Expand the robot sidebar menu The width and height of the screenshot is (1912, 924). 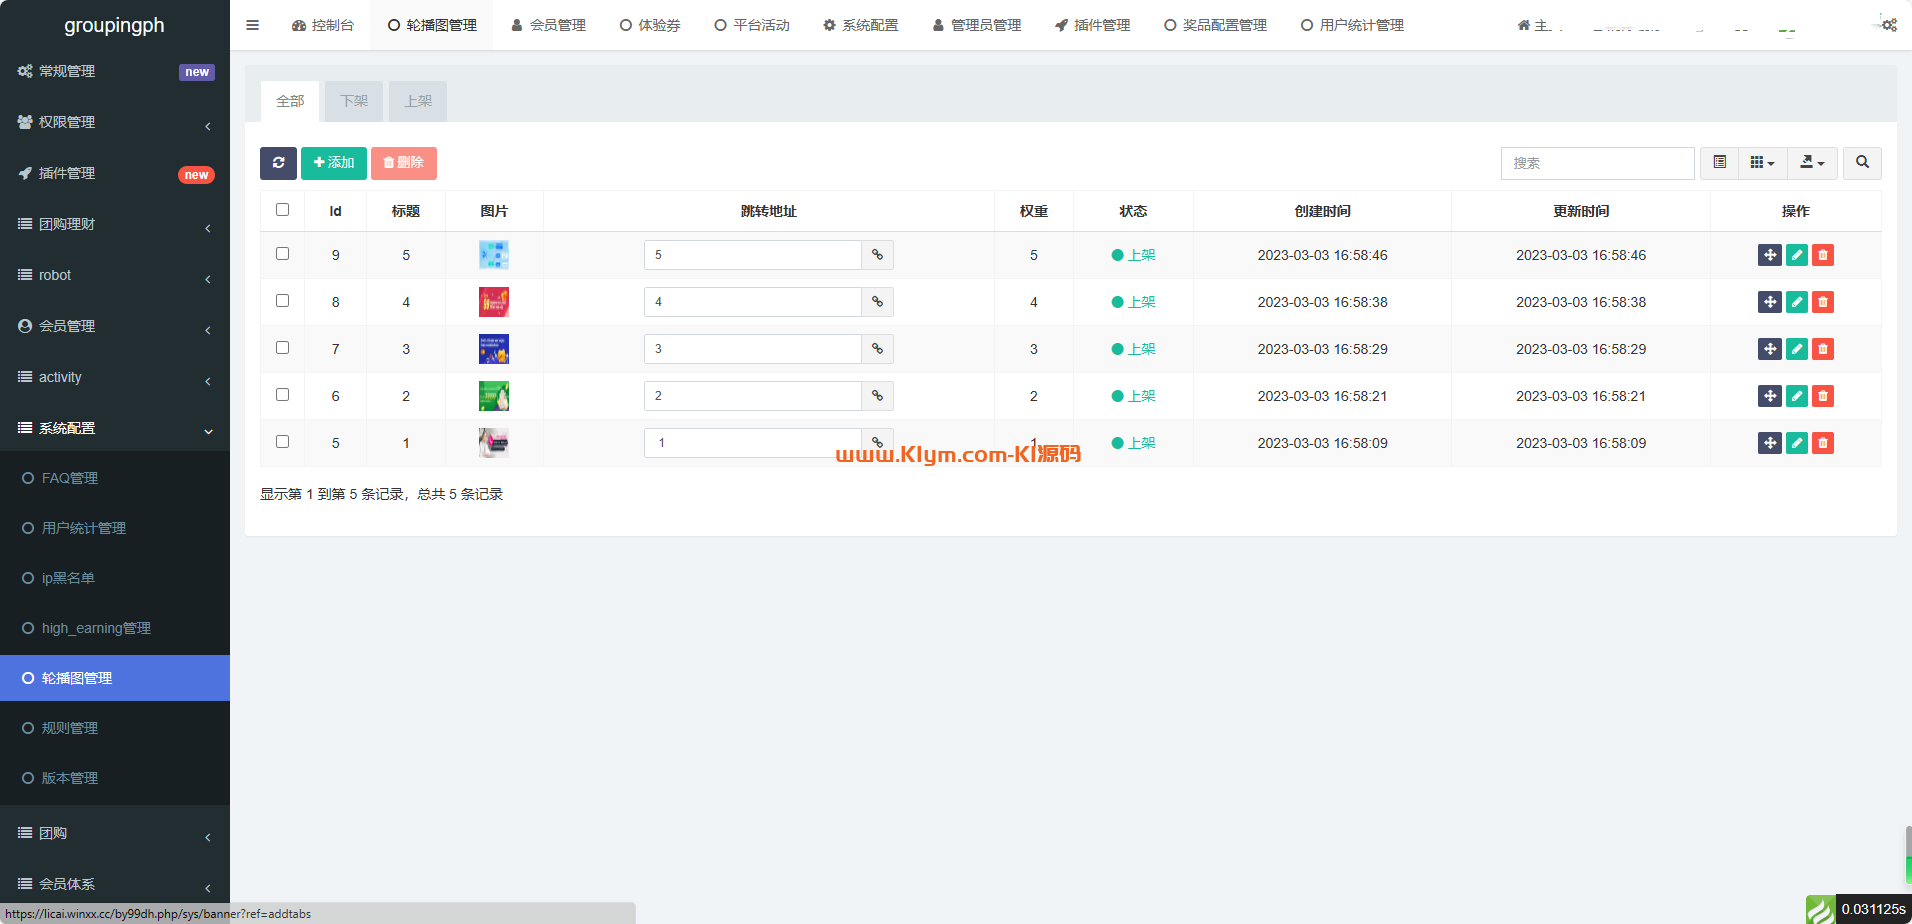115,275
